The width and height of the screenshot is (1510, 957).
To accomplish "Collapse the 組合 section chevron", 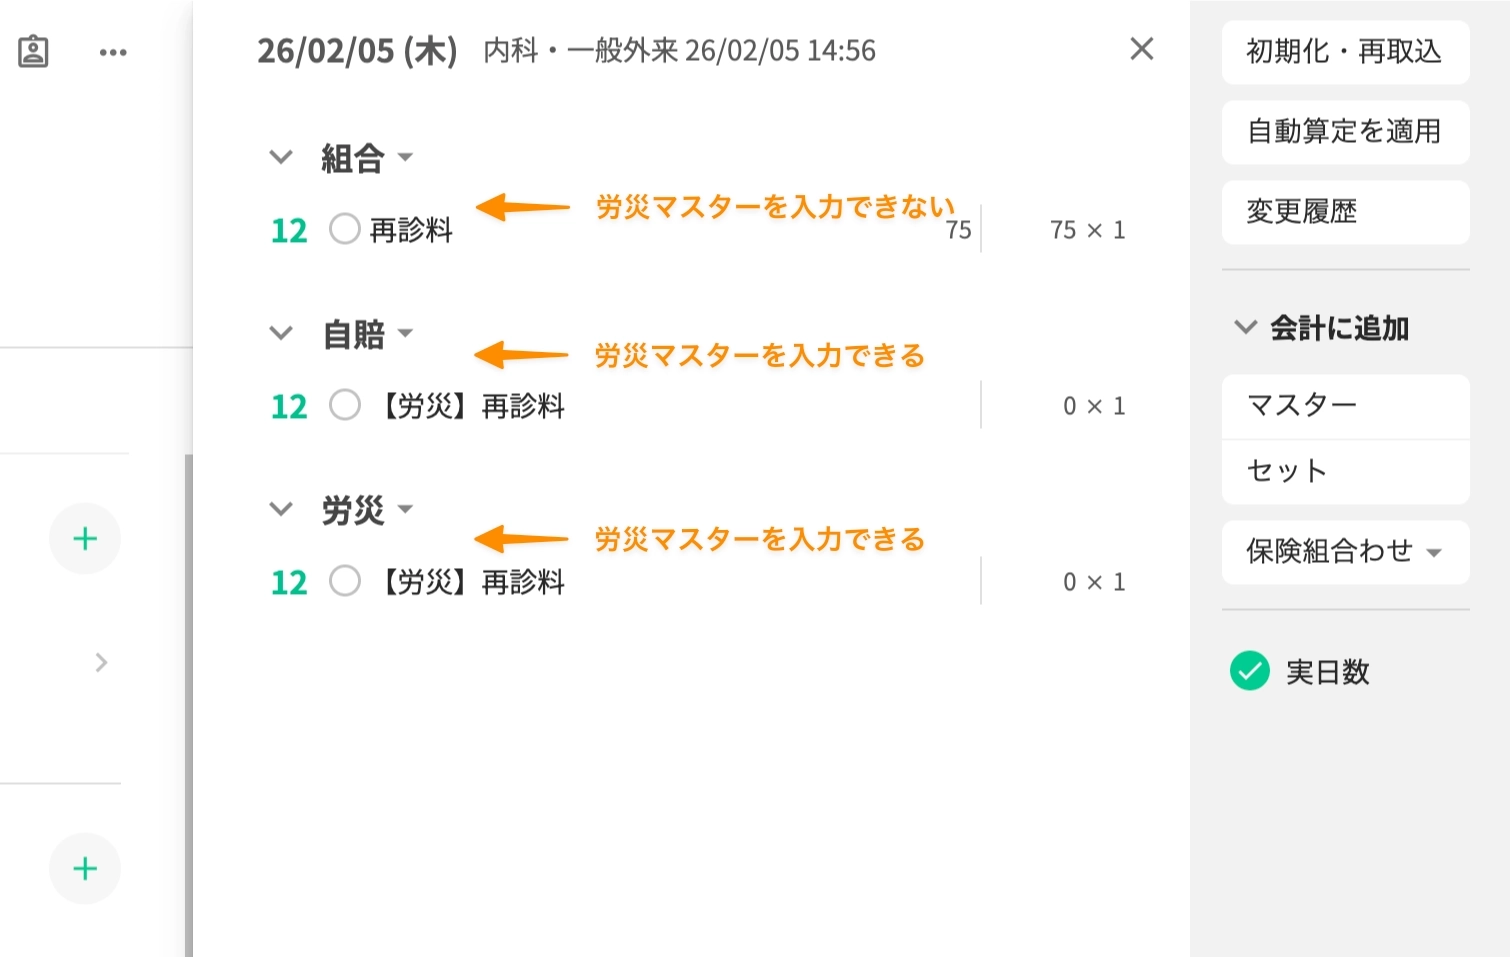I will (x=281, y=157).
